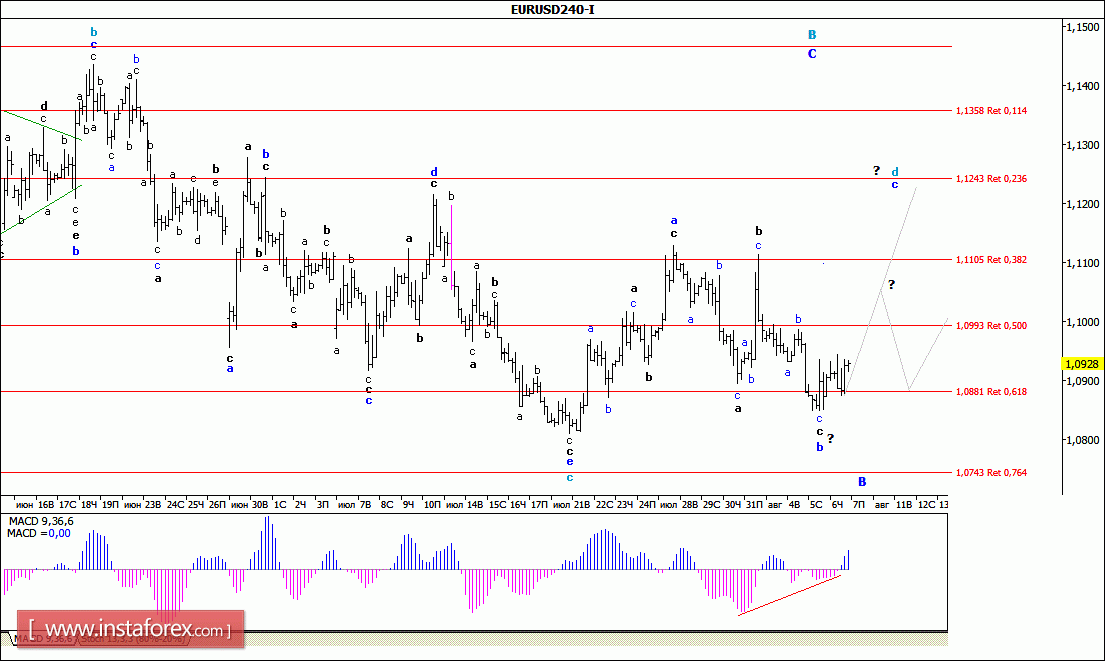Open the www.instaforex.com watermark link
Image resolution: width=1105 pixels, height=661 pixels.
click(131, 629)
